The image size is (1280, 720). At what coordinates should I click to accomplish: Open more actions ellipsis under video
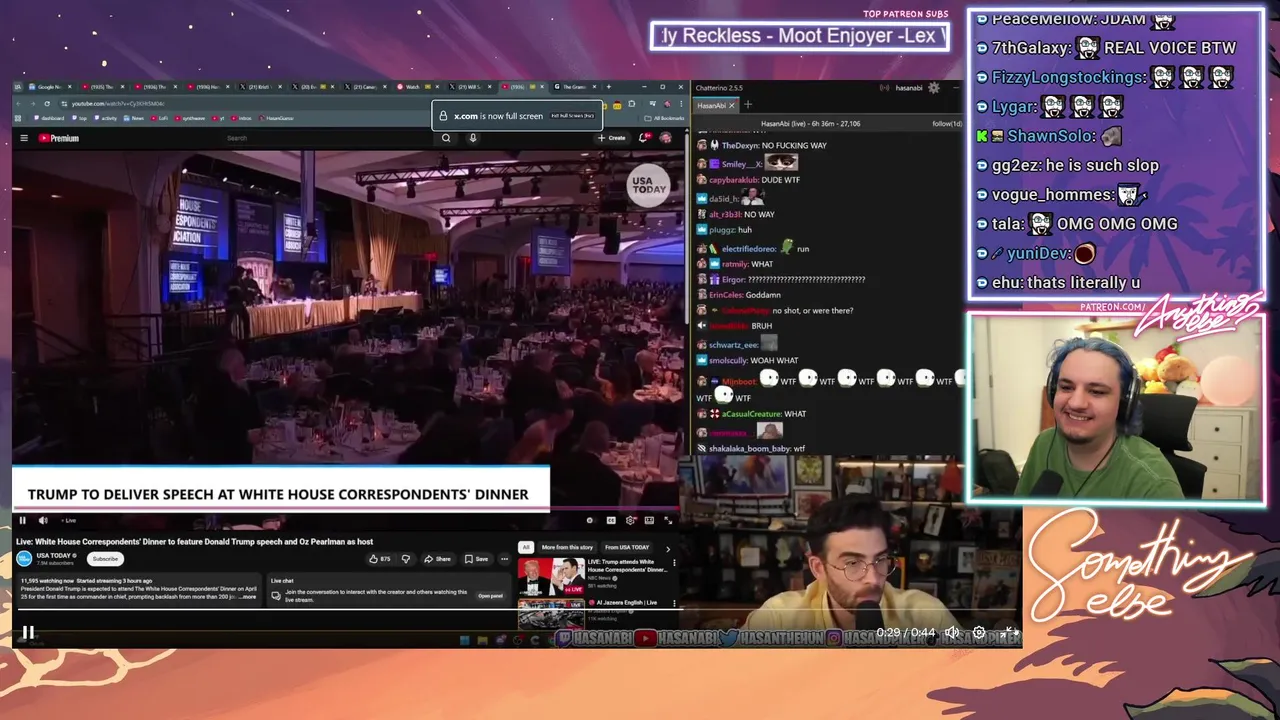pyautogui.click(x=504, y=559)
